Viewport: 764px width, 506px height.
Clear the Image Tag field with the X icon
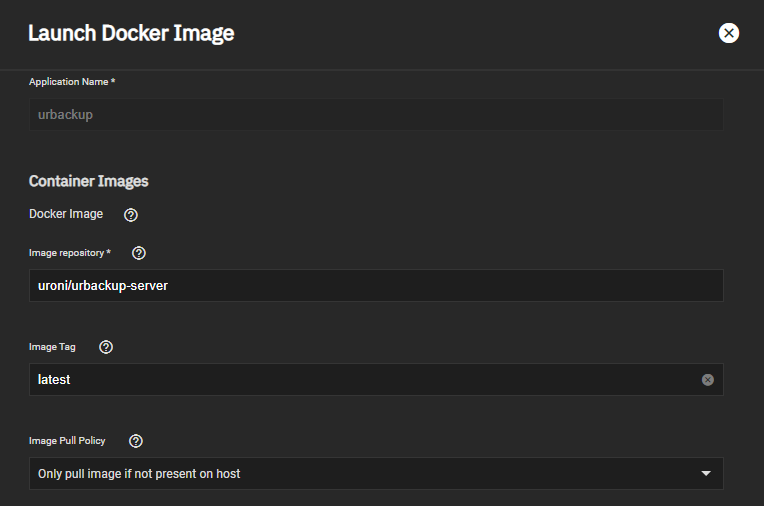tap(708, 380)
